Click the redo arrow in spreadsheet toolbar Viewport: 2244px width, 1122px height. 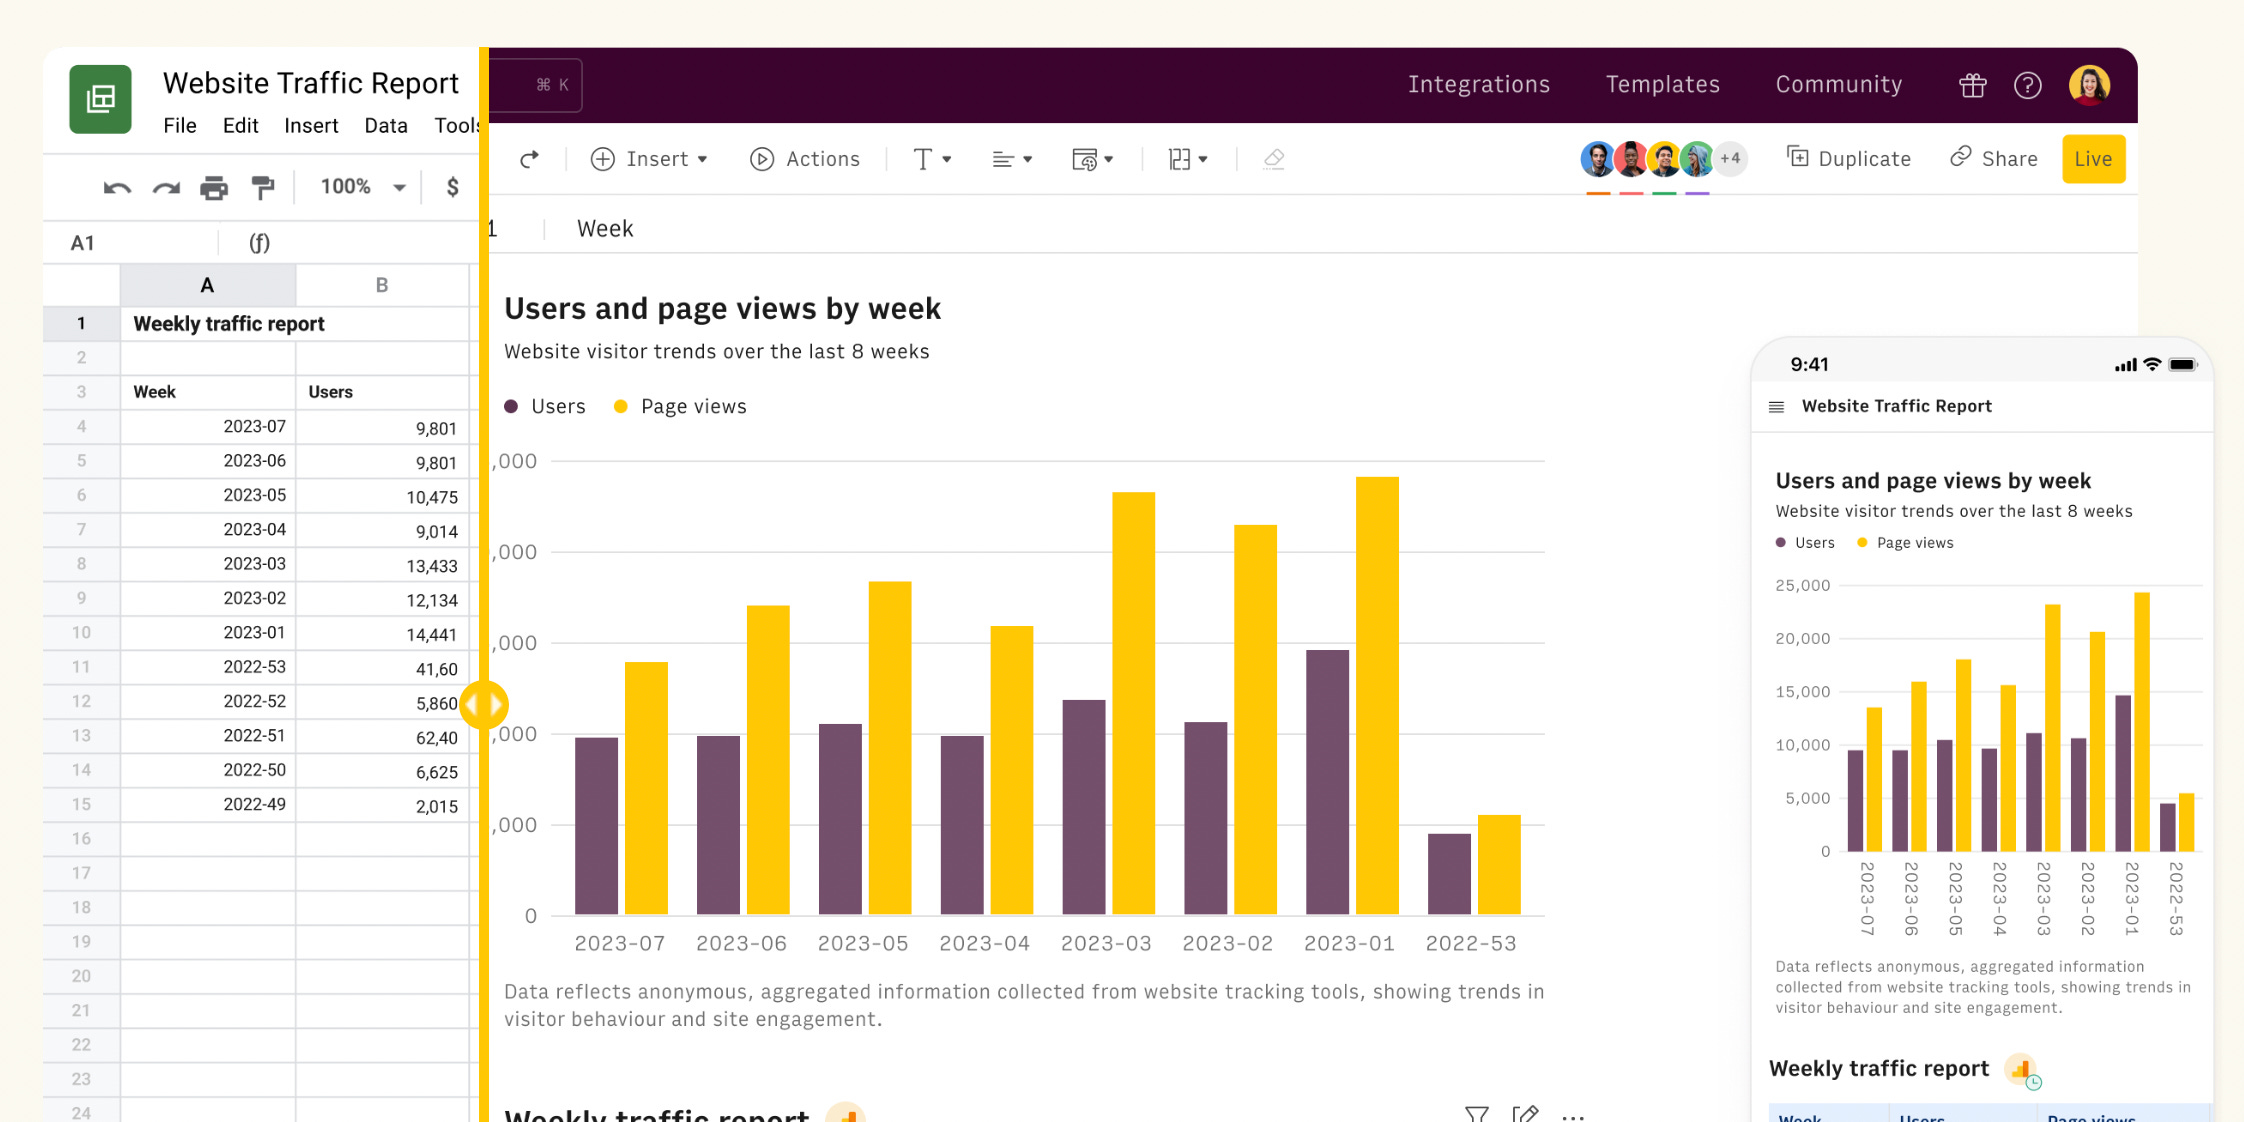point(166,187)
